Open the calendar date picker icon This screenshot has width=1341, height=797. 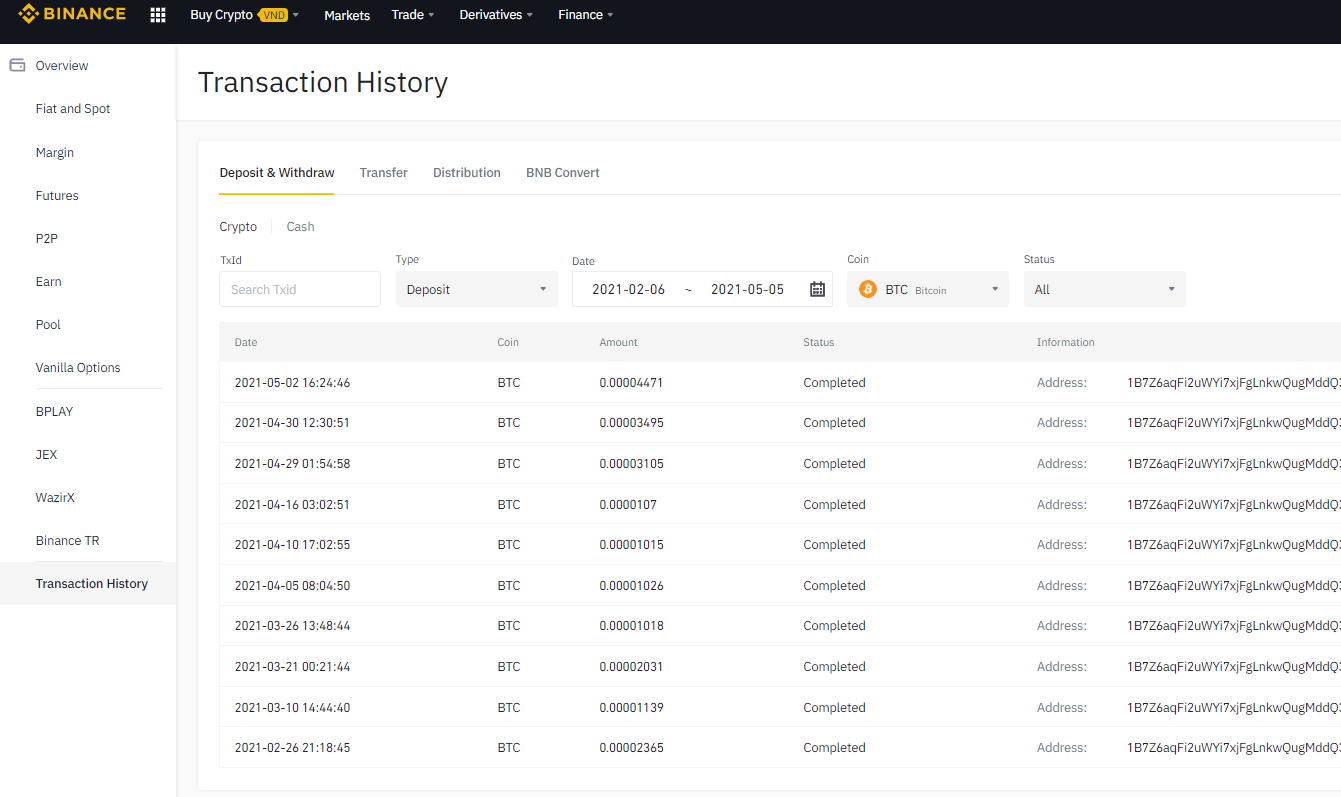pos(817,289)
